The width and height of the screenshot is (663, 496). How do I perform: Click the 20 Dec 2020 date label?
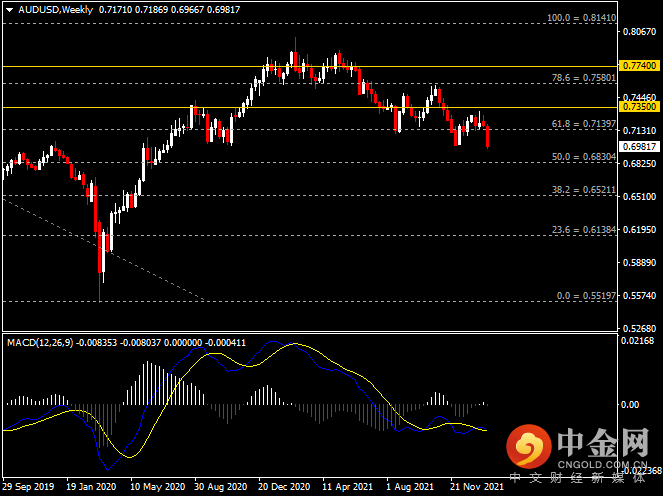pos(284,487)
